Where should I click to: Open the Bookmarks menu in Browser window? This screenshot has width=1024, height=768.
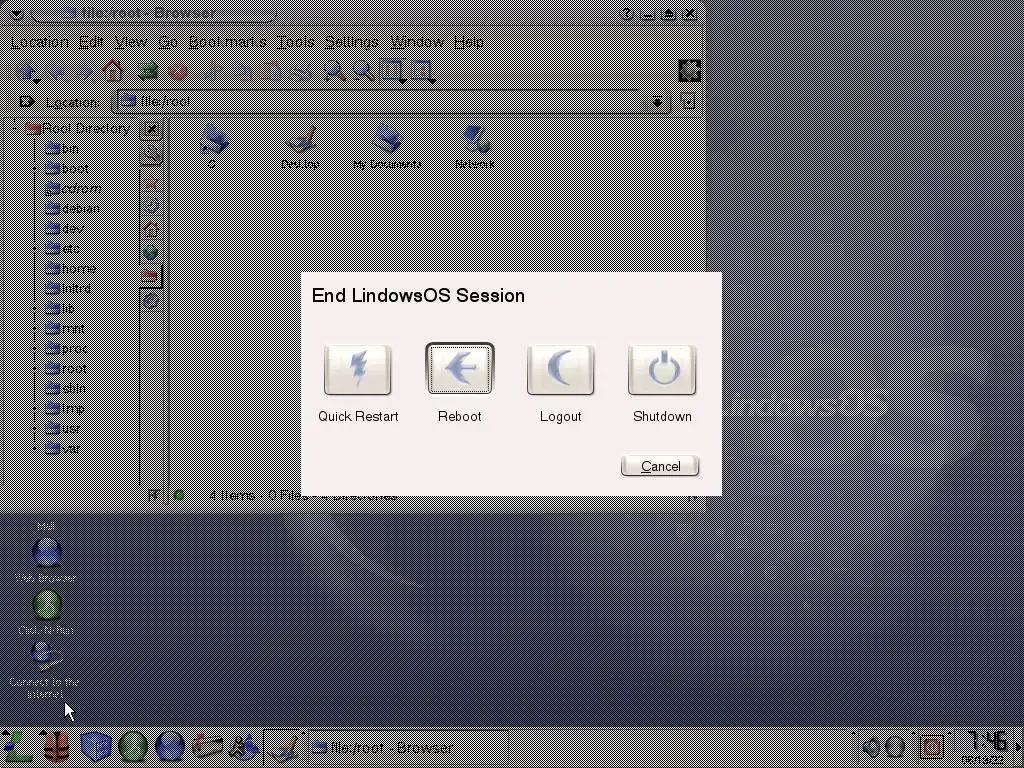tap(227, 42)
